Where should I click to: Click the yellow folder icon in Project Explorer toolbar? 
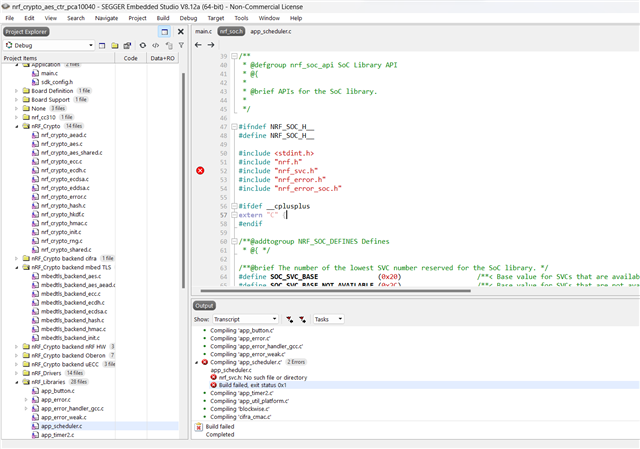[x=115, y=45]
